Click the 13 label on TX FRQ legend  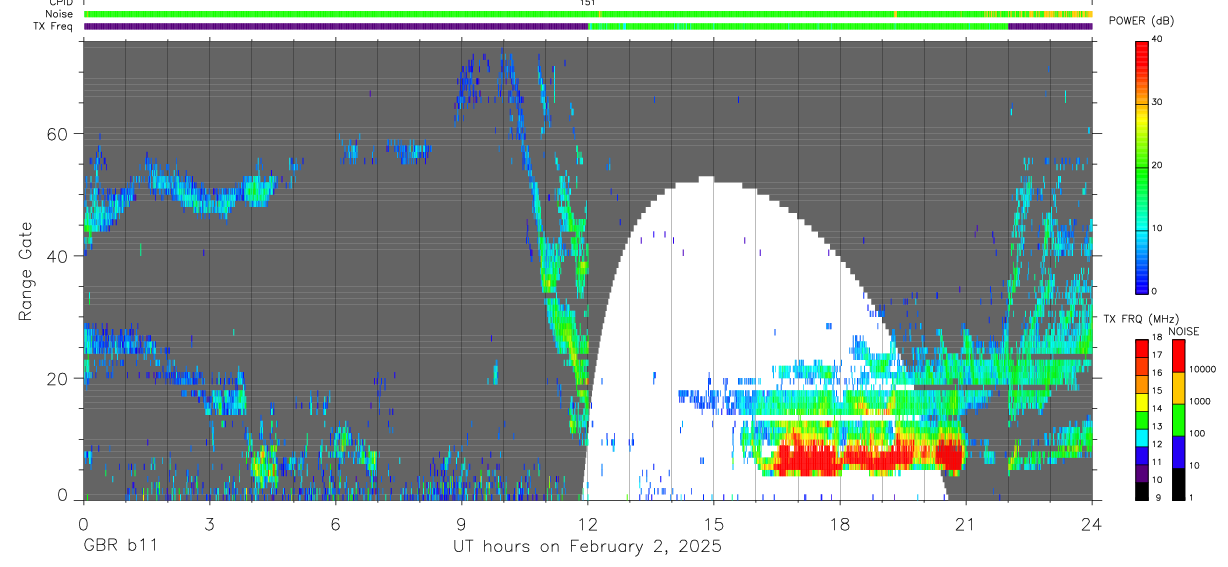pos(1157,427)
